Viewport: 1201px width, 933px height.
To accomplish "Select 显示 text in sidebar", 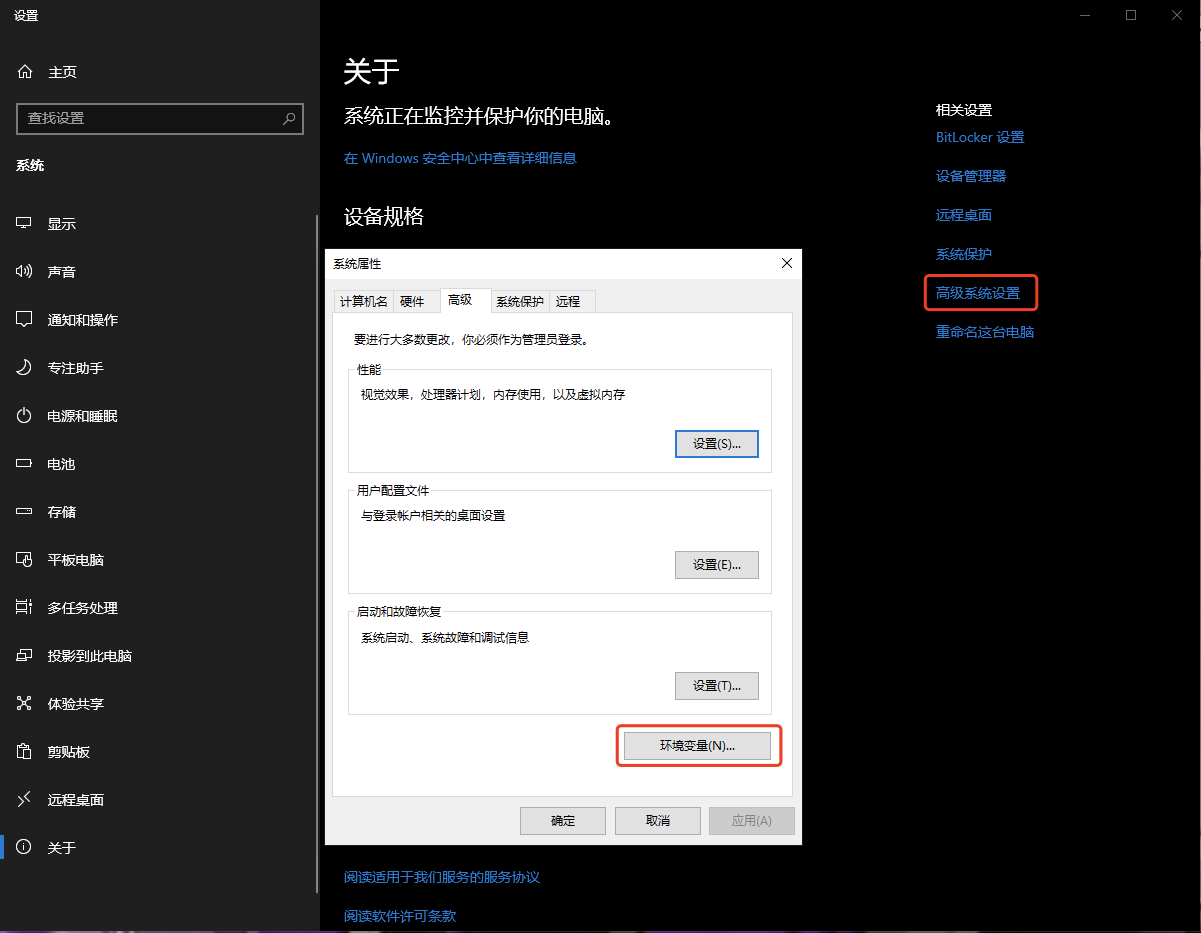I will 62,224.
